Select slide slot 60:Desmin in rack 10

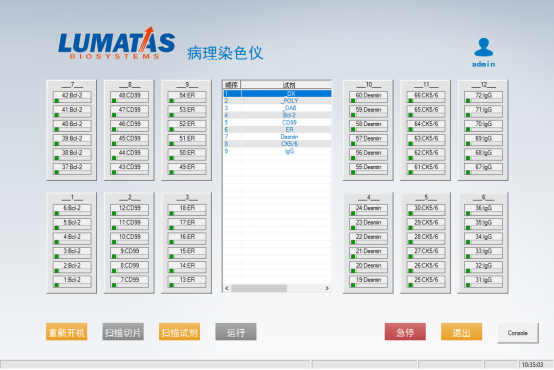368,96
